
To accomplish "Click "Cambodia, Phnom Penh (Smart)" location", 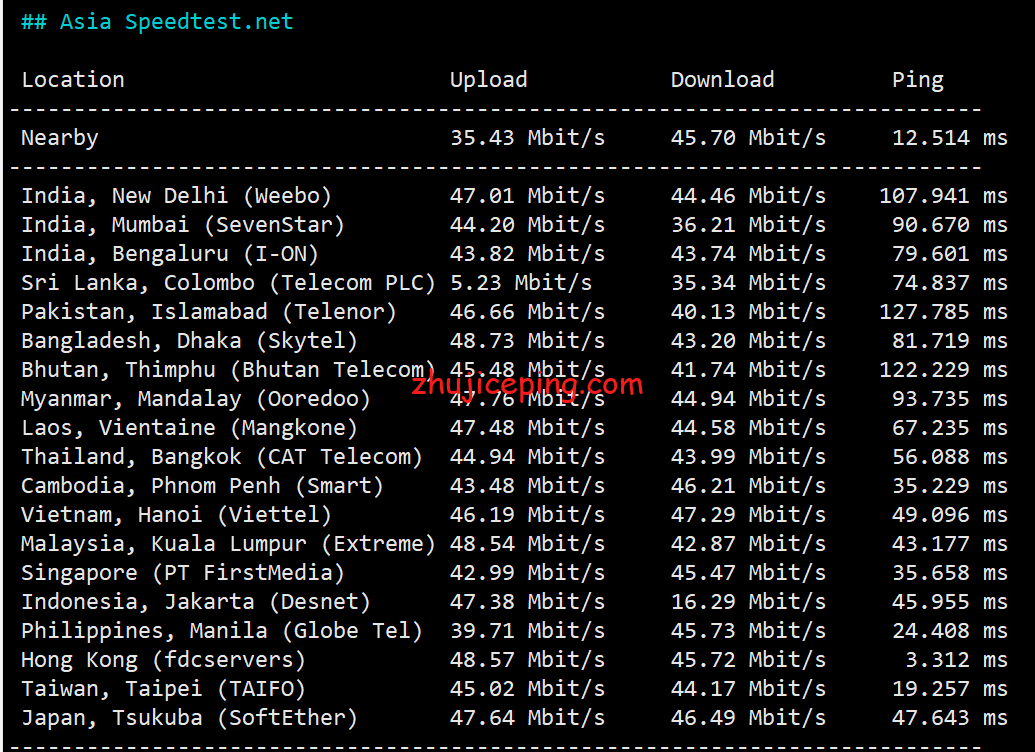I will [202, 487].
